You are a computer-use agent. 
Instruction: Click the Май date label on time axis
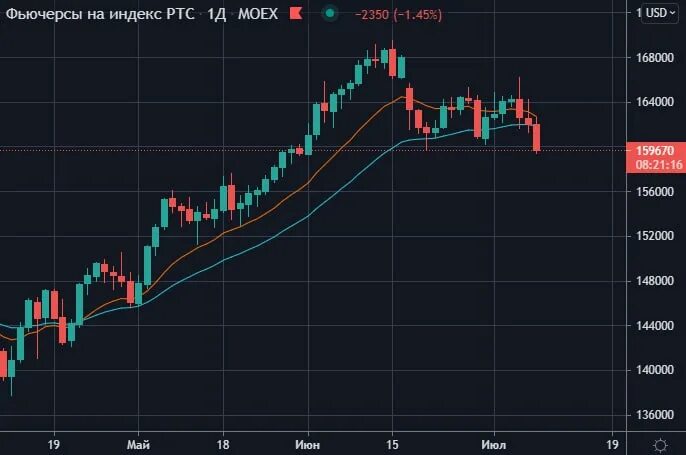138,445
